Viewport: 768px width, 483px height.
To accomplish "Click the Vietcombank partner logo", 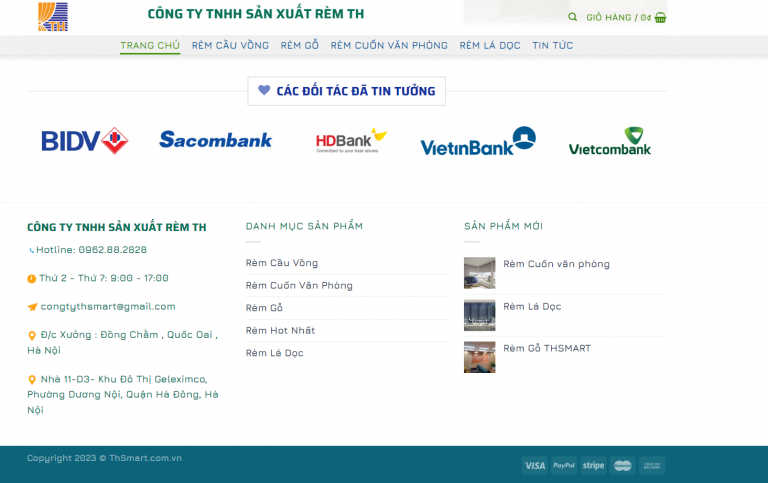I will [610, 141].
